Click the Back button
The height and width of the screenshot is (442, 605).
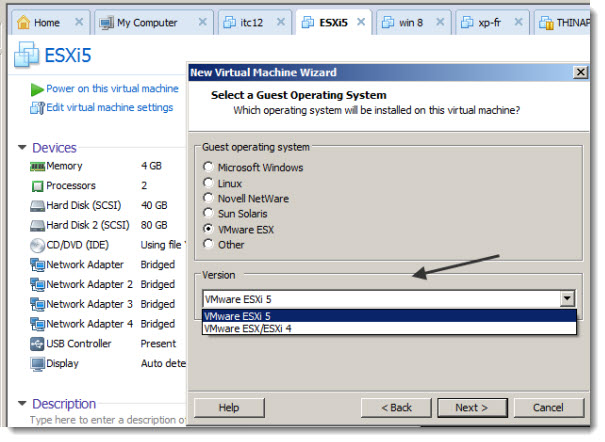(x=396, y=408)
